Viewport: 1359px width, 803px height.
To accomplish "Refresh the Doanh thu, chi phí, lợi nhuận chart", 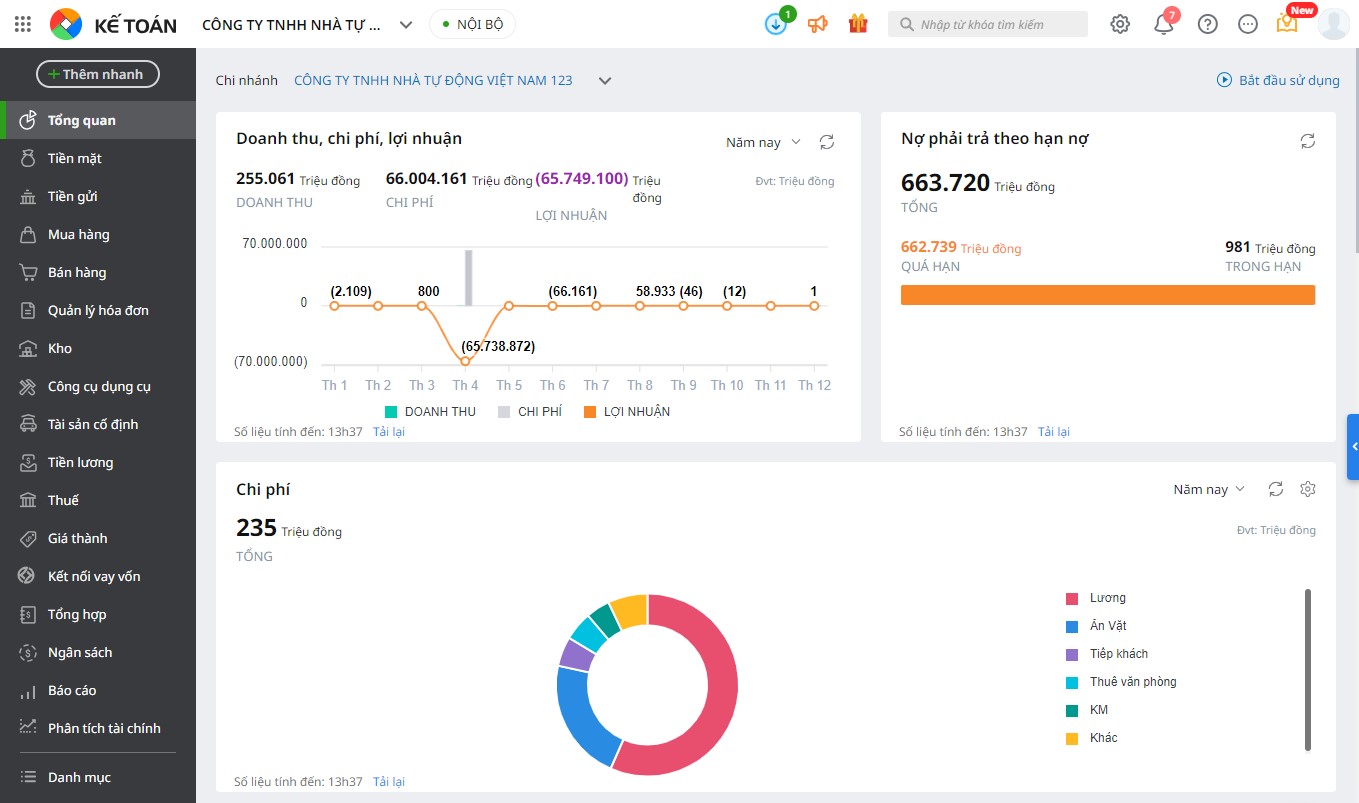I will pyautogui.click(x=827, y=142).
